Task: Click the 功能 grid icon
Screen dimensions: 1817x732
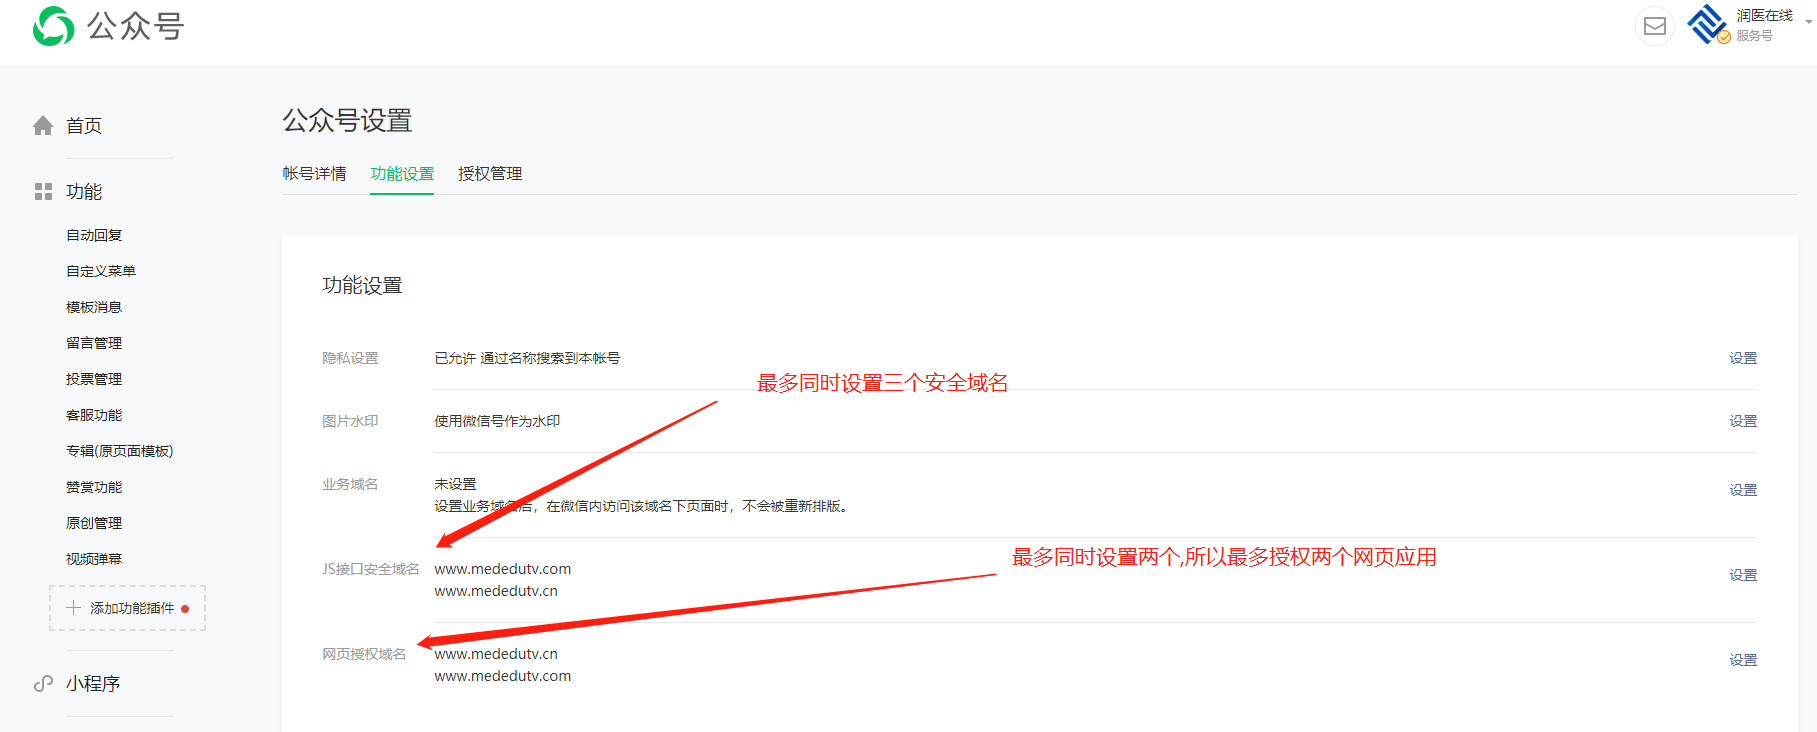Action: pos(43,191)
